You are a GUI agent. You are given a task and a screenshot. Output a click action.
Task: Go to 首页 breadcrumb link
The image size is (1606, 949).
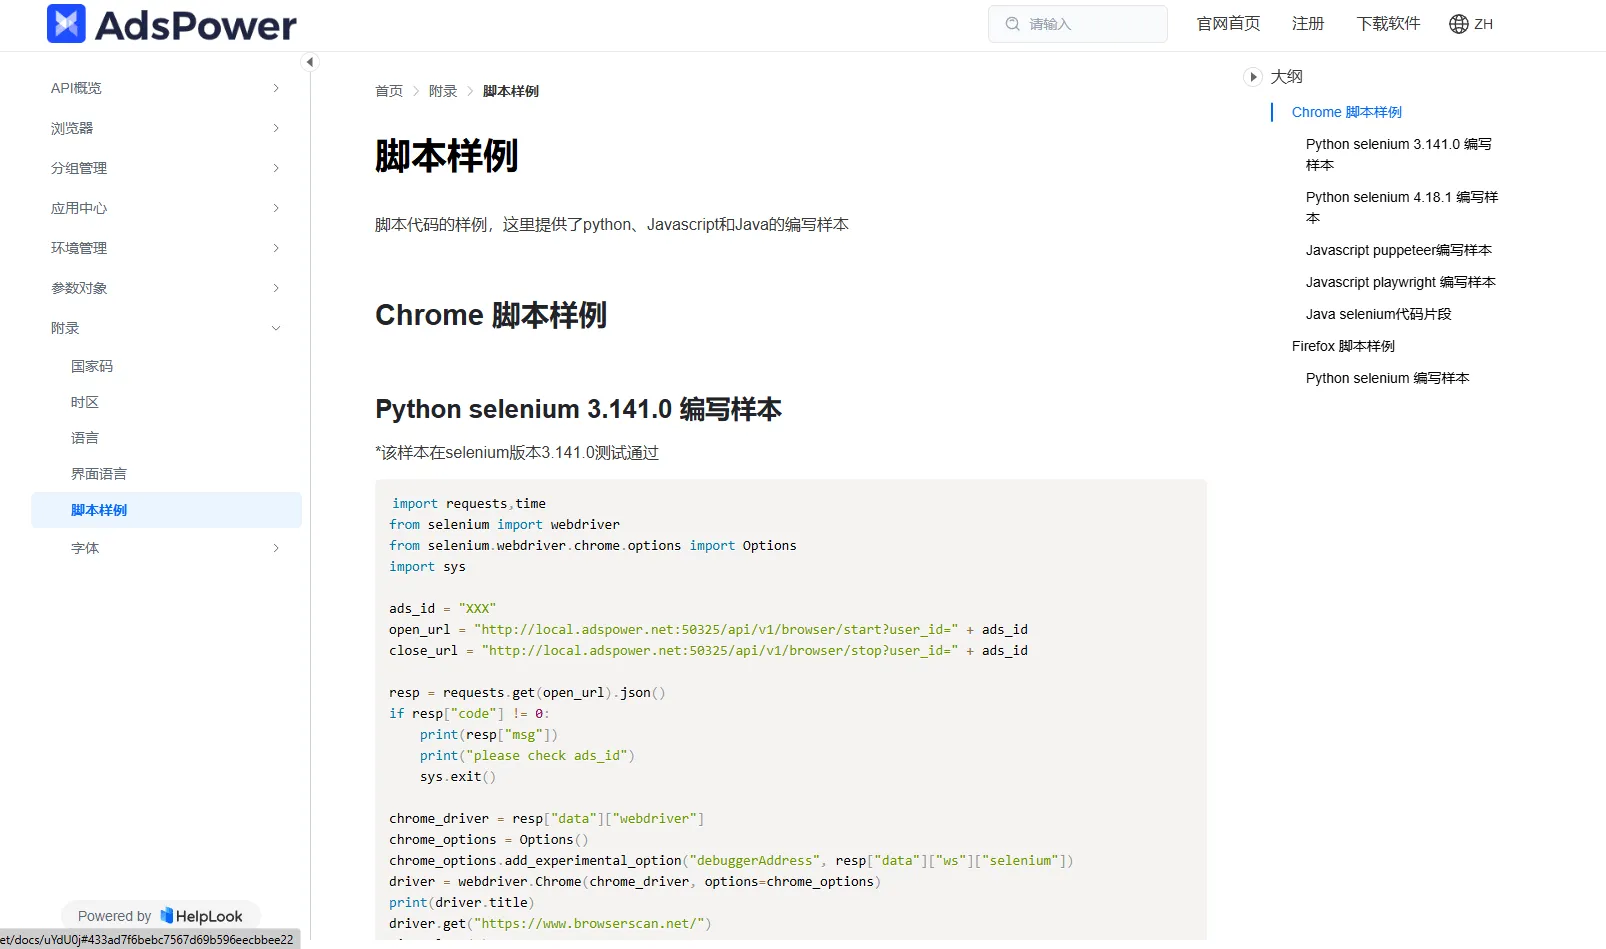388,91
